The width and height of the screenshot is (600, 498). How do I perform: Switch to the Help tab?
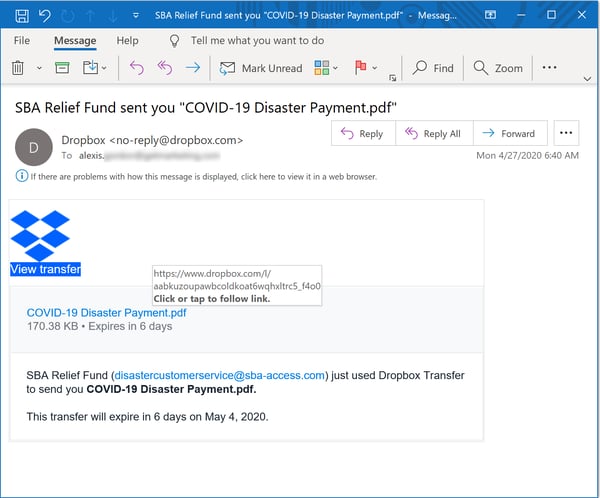127,41
